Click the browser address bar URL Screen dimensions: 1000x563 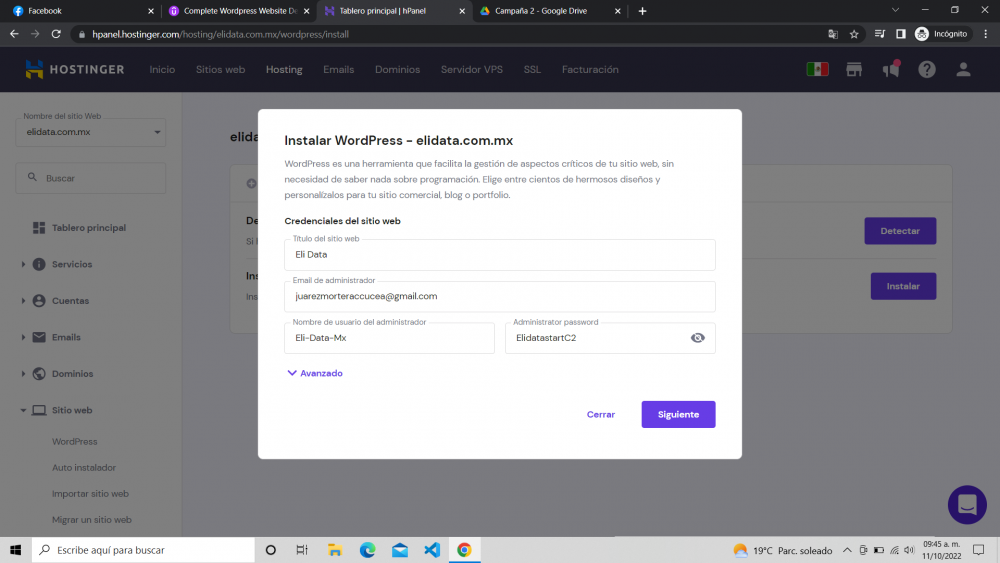[x=220, y=34]
